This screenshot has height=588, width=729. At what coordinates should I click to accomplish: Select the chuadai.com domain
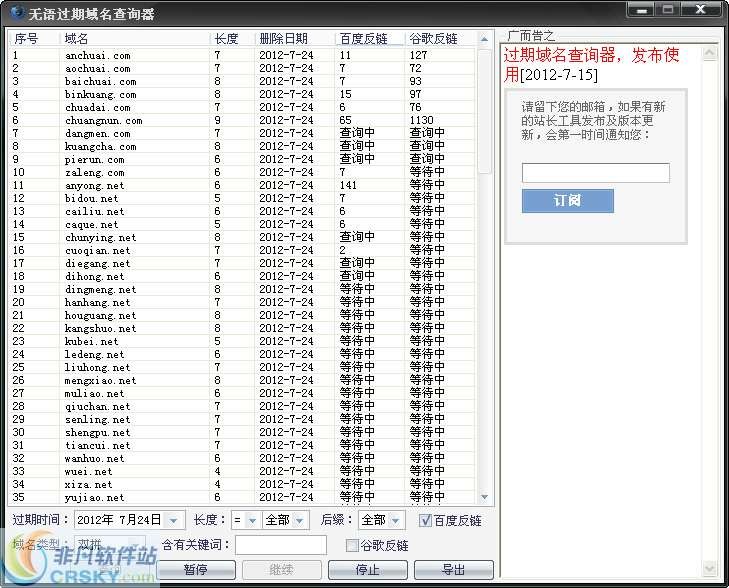click(x=98, y=107)
